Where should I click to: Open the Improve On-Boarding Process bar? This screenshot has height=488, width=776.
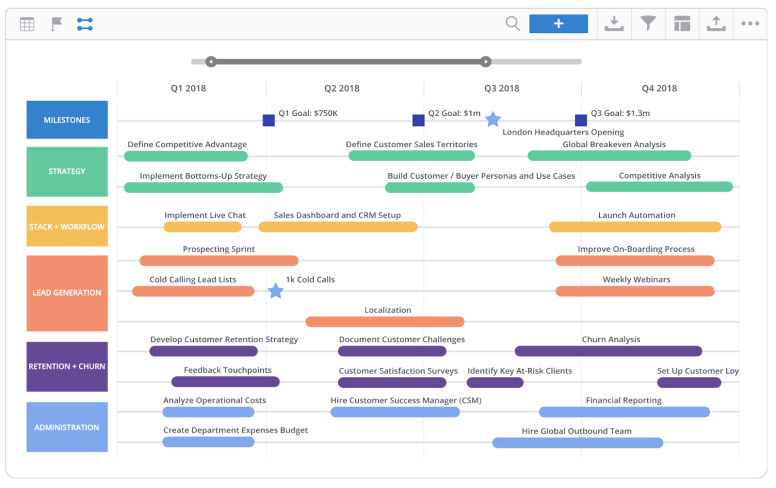point(635,260)
